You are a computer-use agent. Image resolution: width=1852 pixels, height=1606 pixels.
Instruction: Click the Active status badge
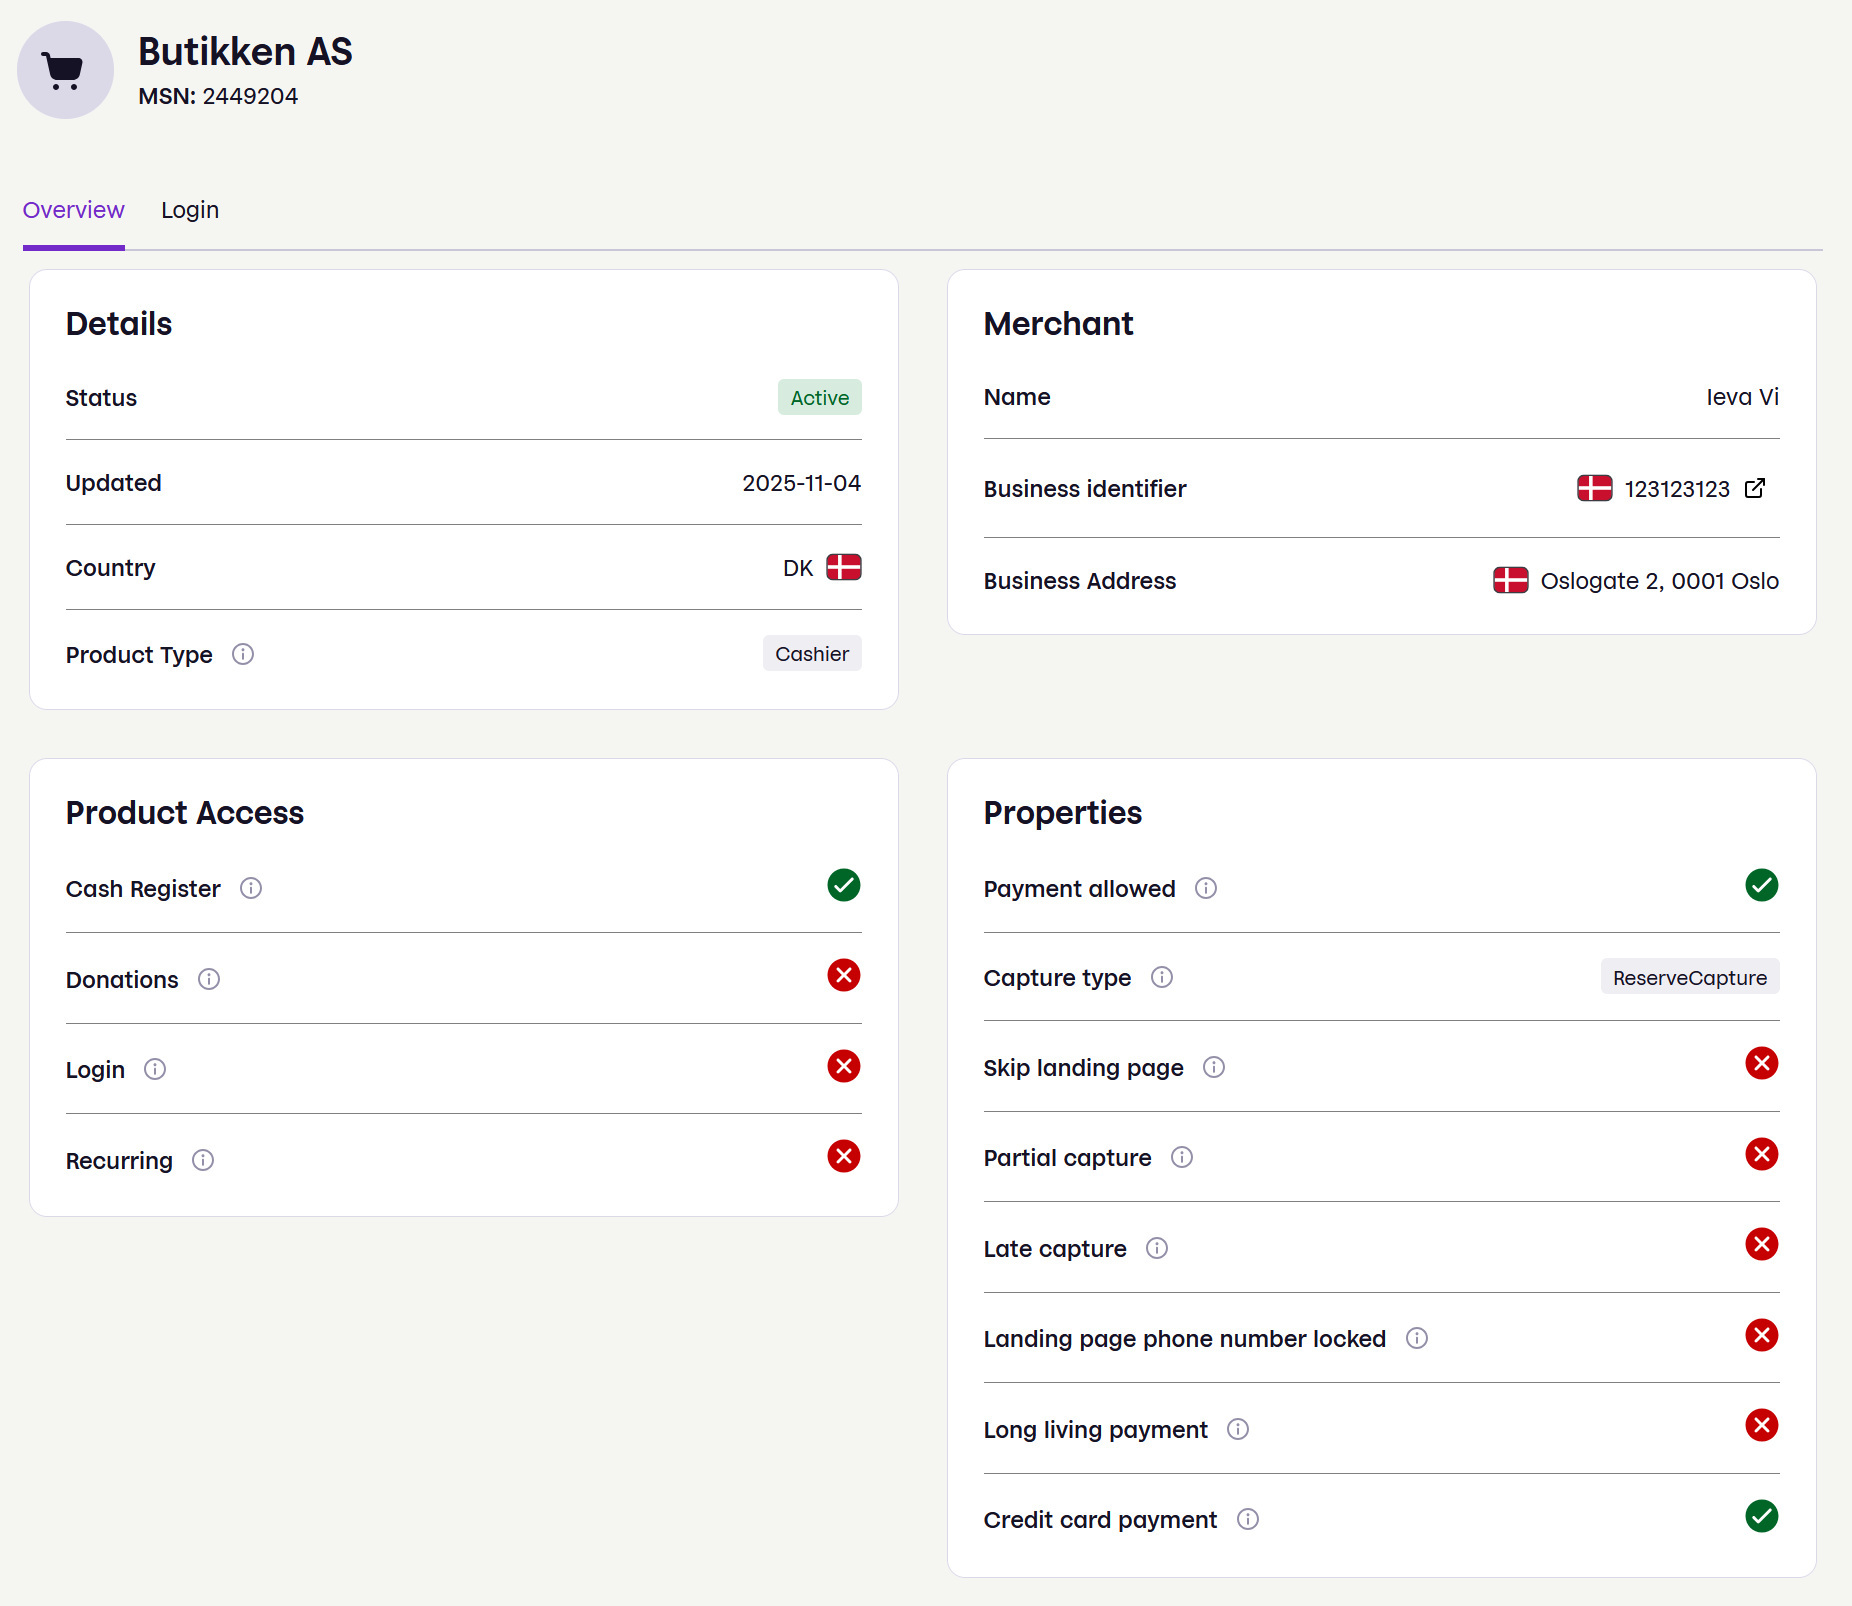(819, 397)
